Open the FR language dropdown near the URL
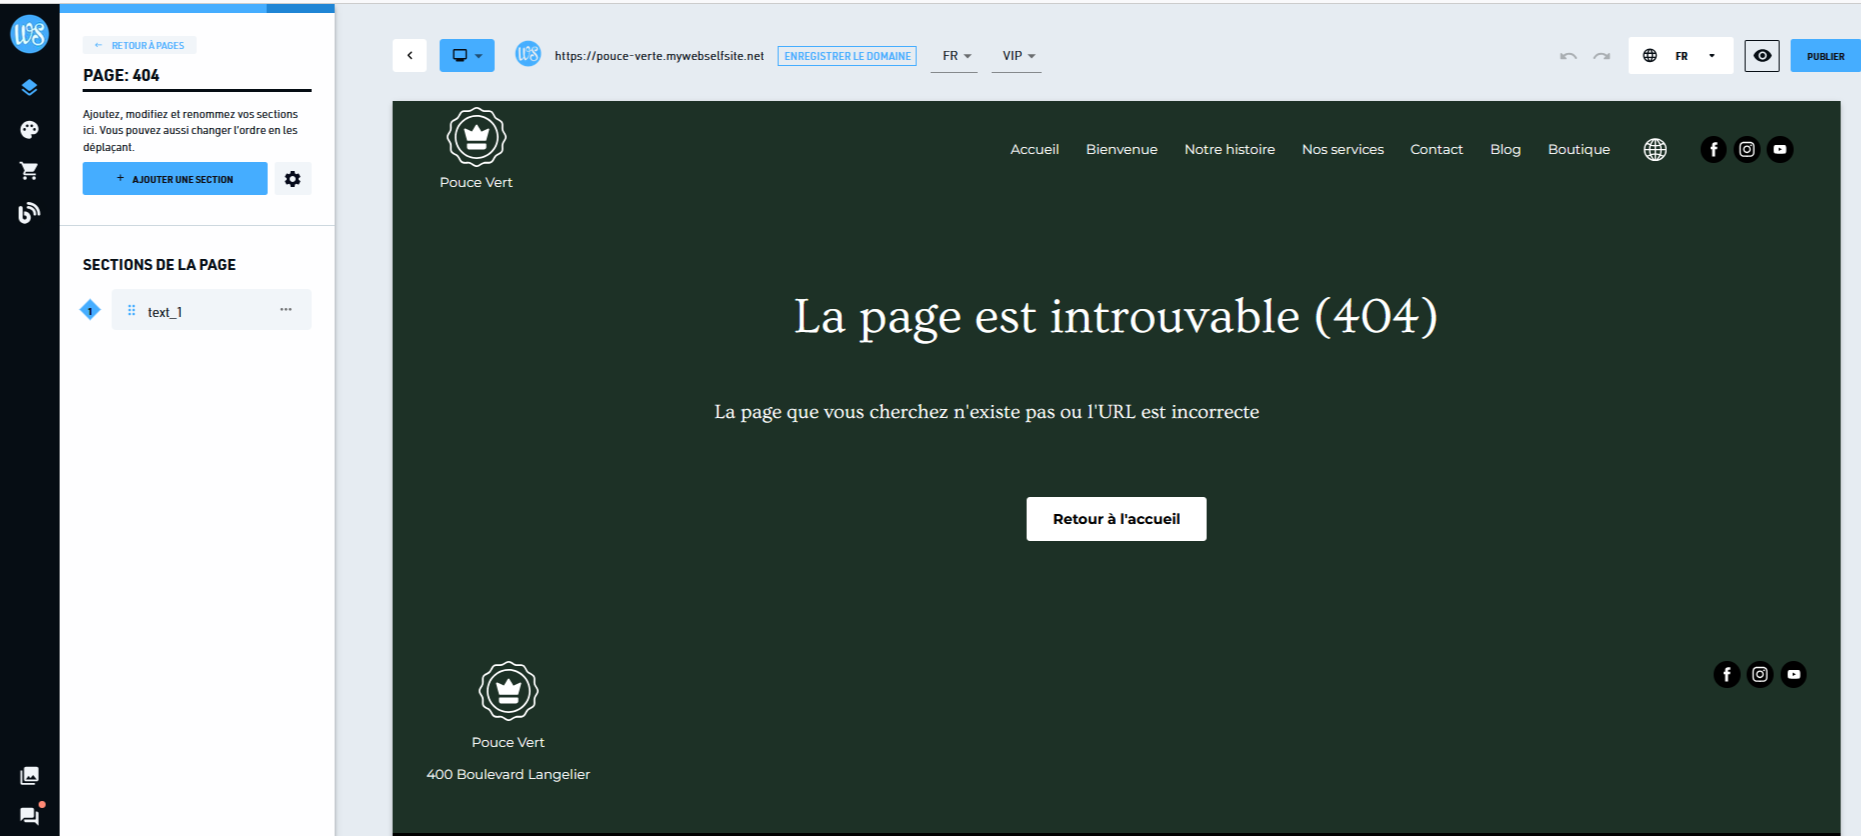Image resolution: width=1861 pixels, height=836 pixels. (955, 56)
